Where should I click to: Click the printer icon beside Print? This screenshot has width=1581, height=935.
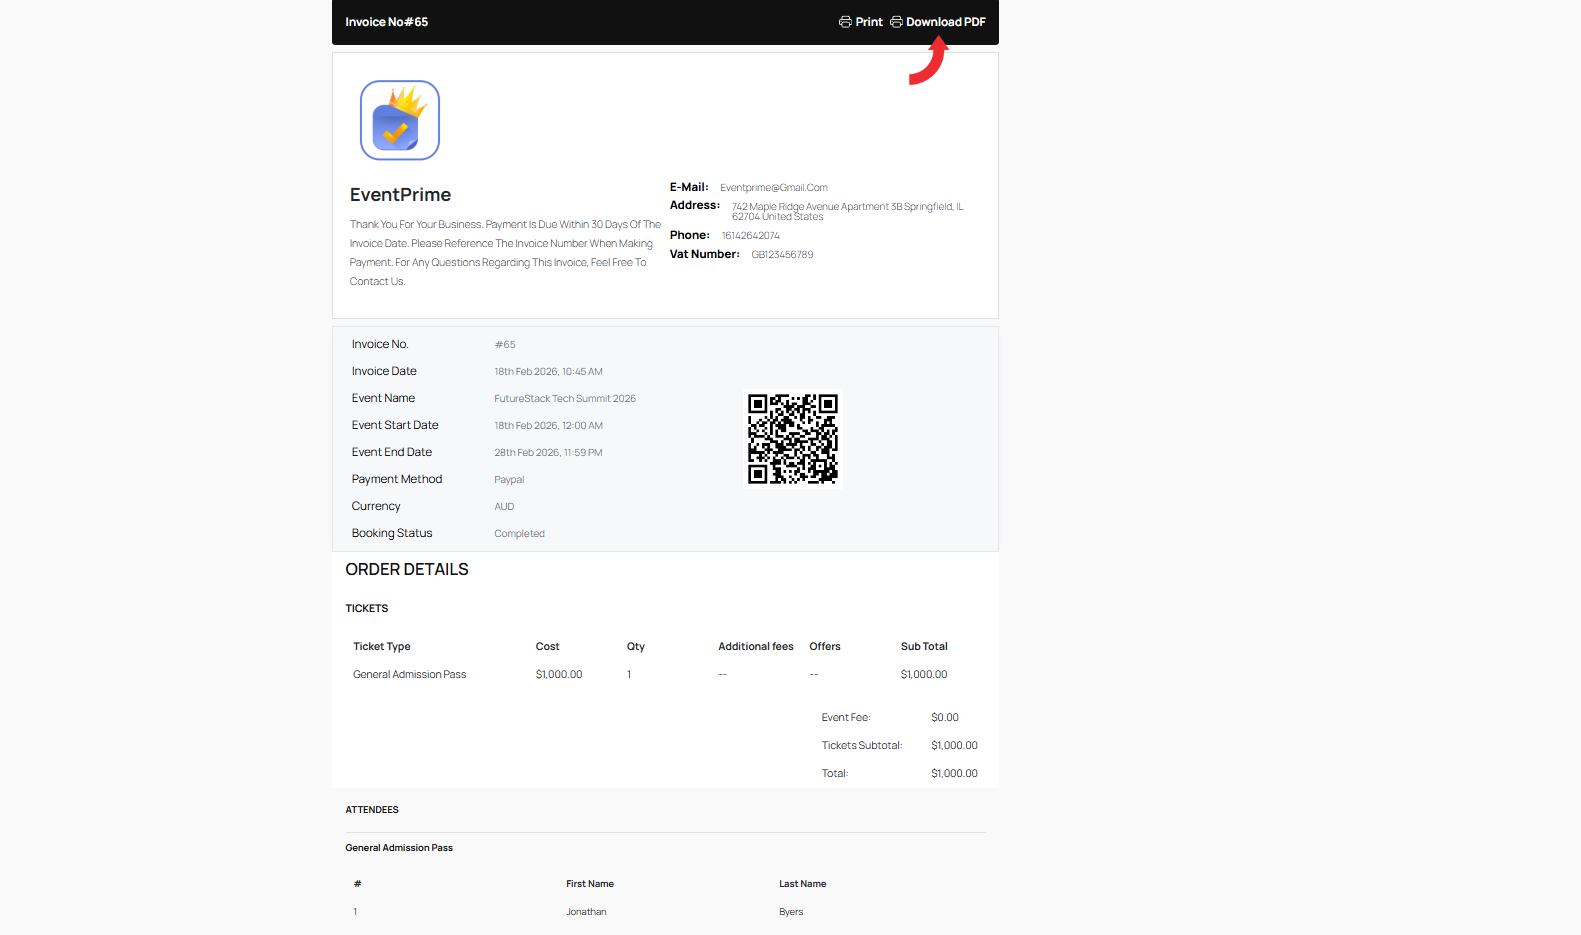[845, 22]
